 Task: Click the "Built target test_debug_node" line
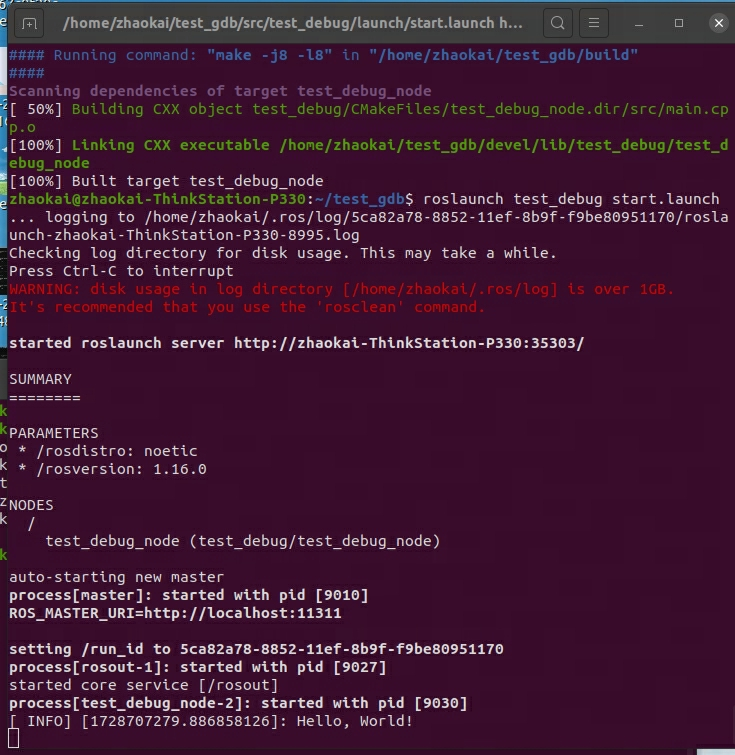click(x=166, y=182)
